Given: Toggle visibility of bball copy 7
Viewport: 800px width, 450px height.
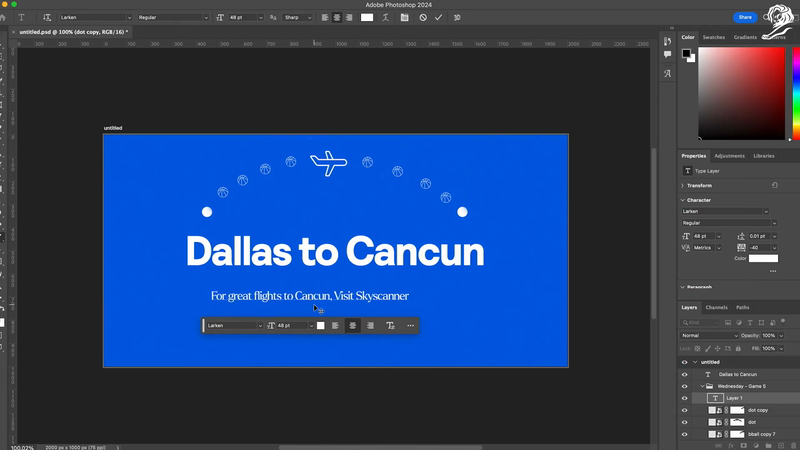Looking at the screenshot, I should point(685,434).
